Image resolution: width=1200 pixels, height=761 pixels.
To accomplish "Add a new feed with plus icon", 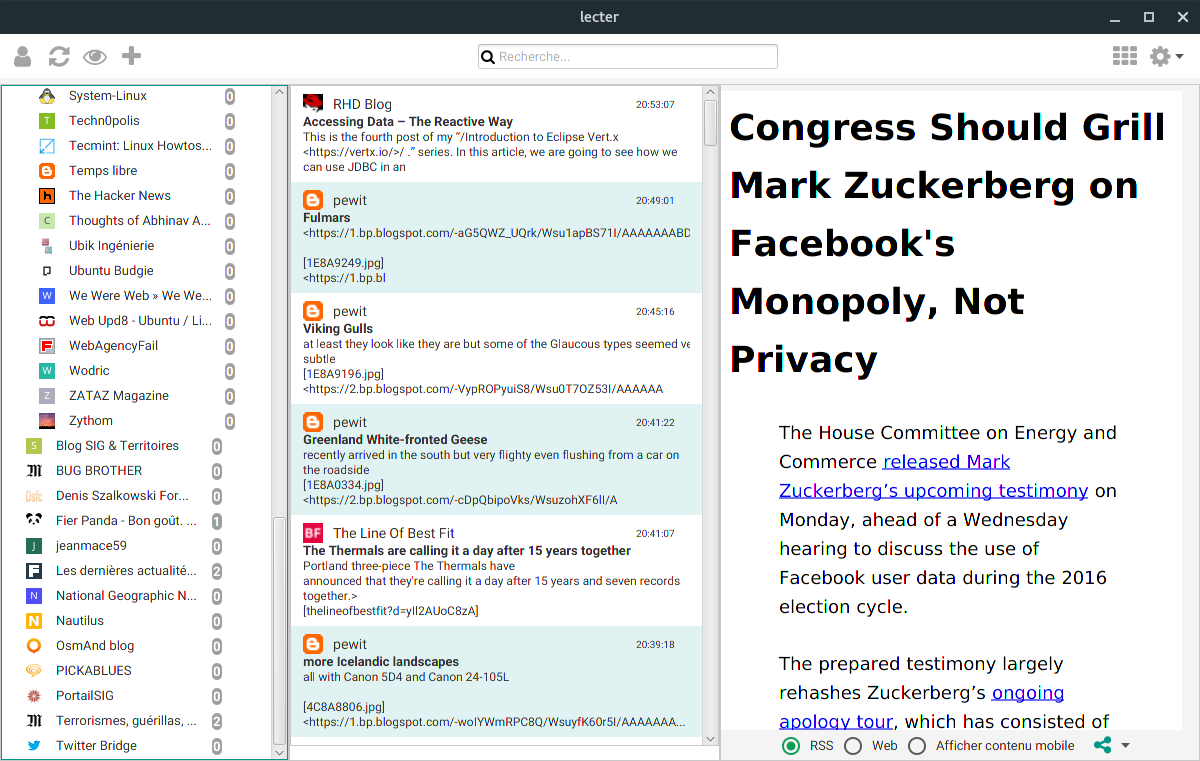I will pyautogui.click(x=131, y=57).
